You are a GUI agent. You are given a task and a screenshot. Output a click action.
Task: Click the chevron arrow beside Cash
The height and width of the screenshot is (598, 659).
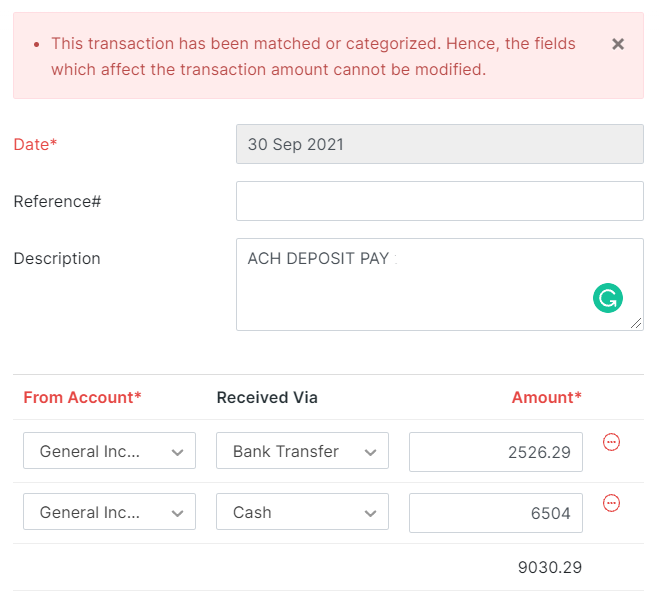coord(370,514)
